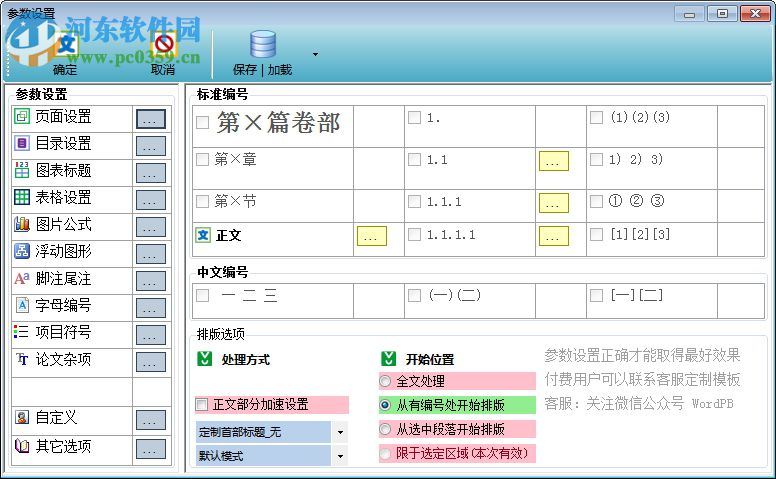Screen dimensions: 776x479
Task: Open 字母编号 ellipsis button
Action: 151,308
